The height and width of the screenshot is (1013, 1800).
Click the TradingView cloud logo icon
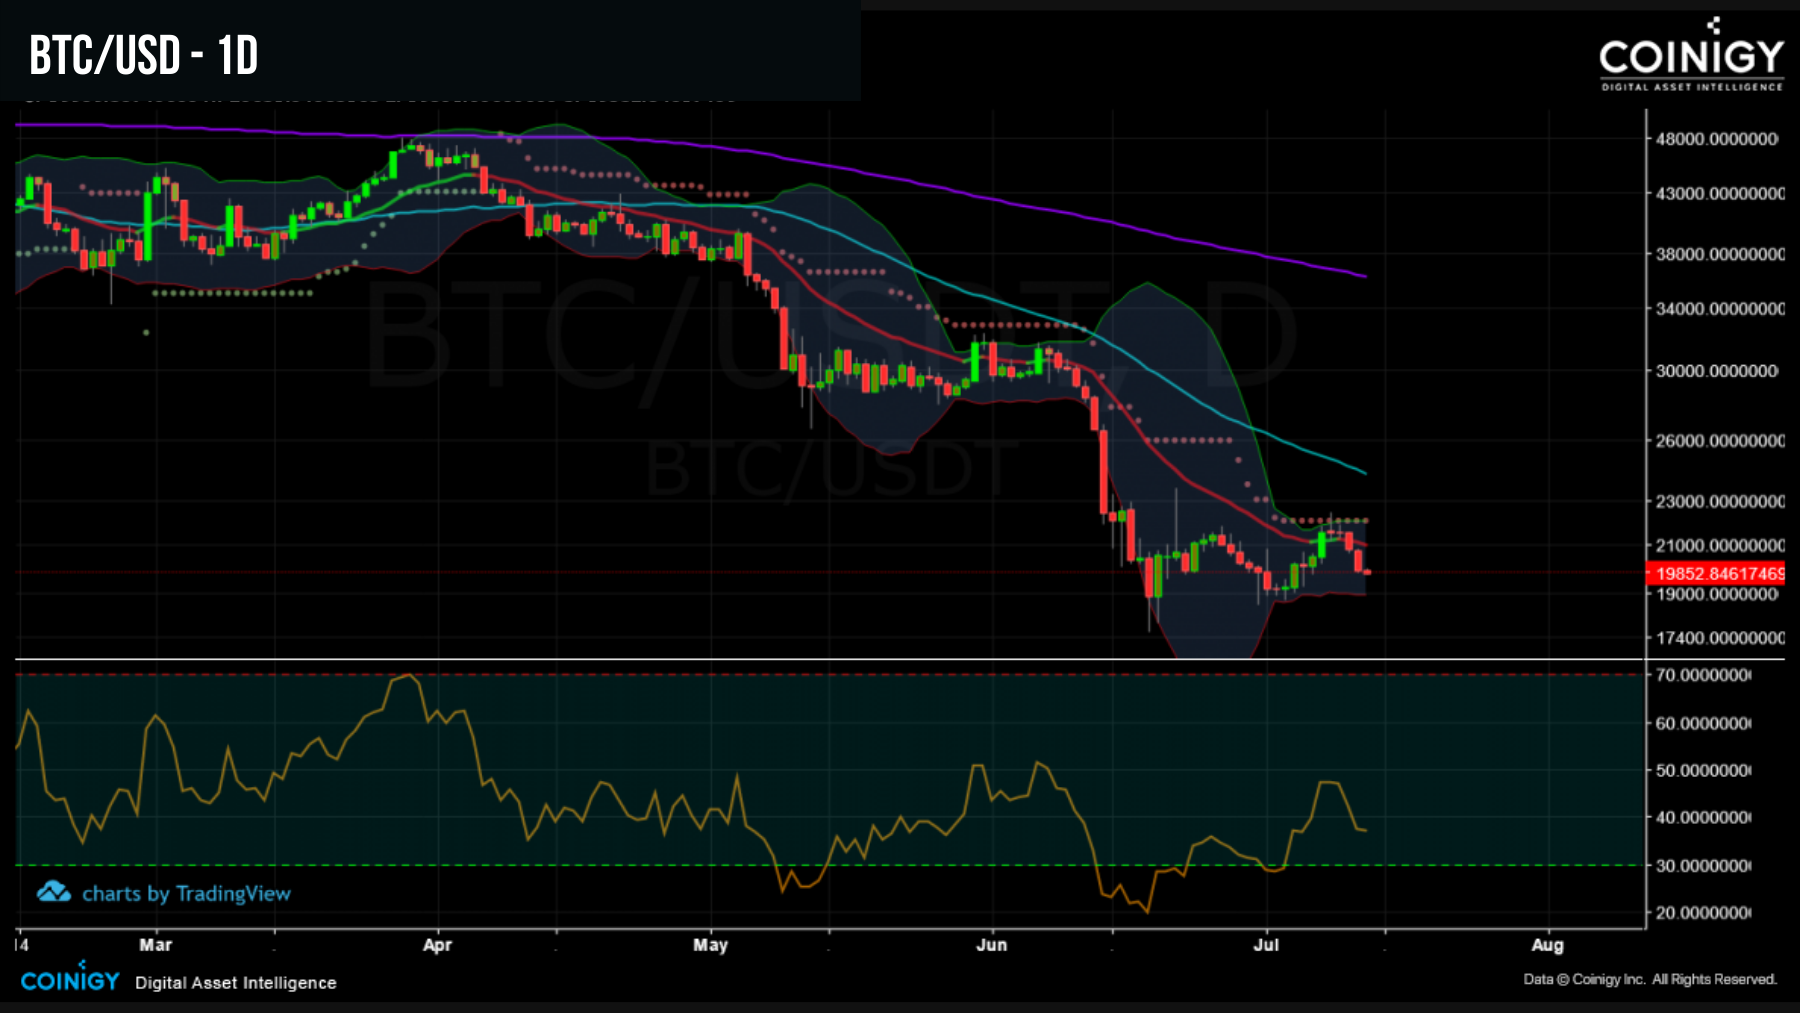(x=51, y=893)
